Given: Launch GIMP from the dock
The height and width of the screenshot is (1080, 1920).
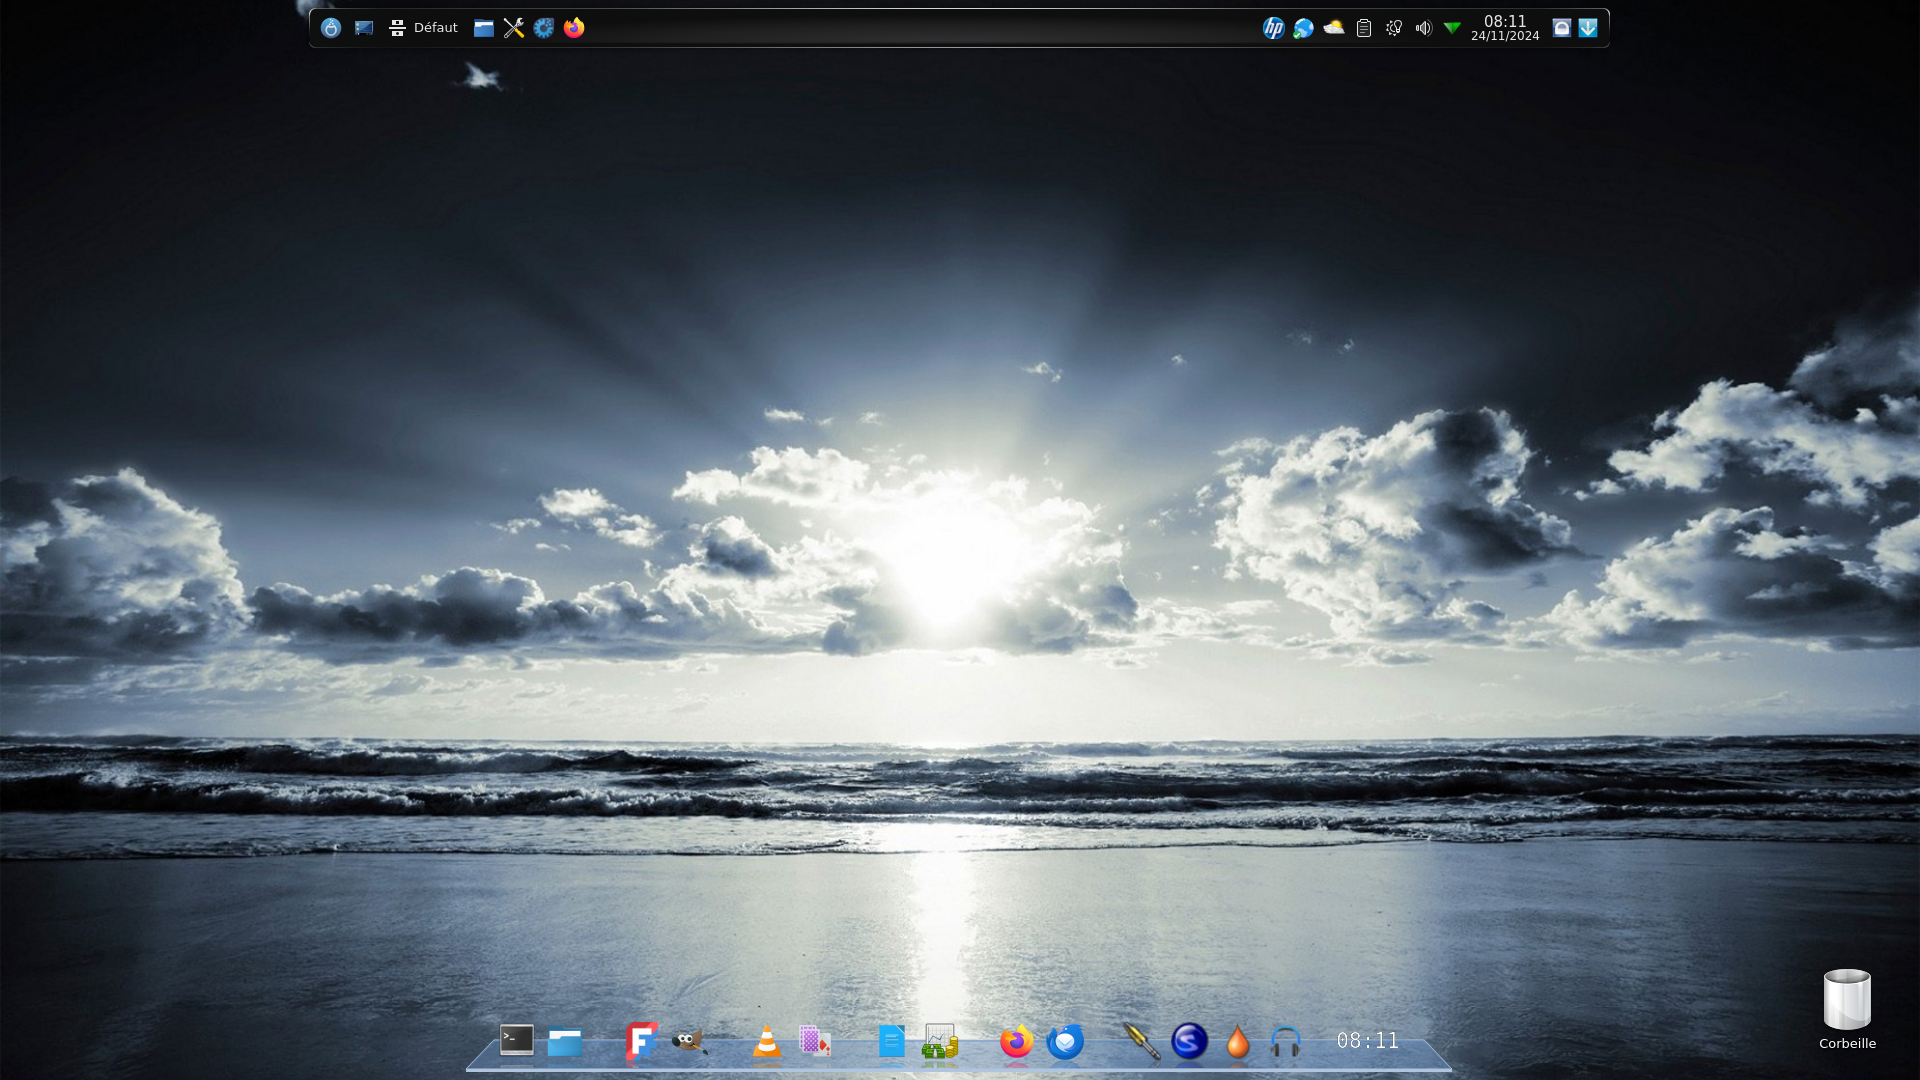Looking at the screenshot, I should point(689,1041).
